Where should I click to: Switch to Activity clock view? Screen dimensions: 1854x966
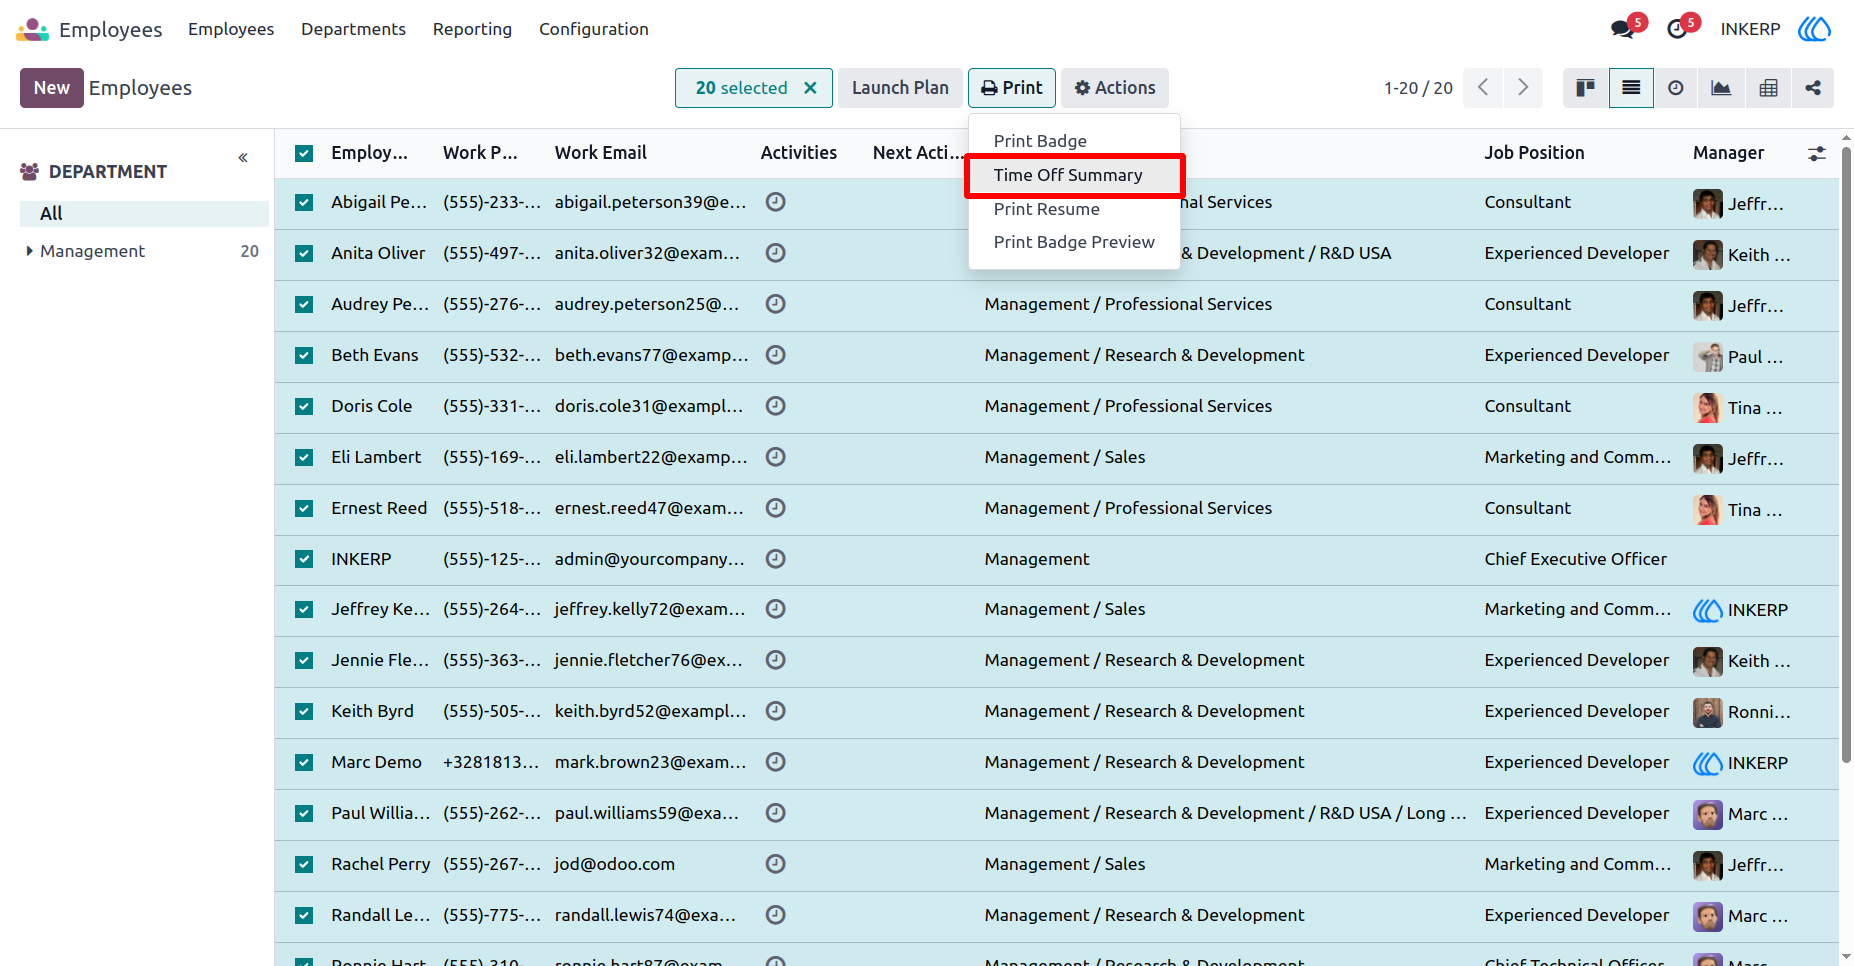[x=1676, y=88]
